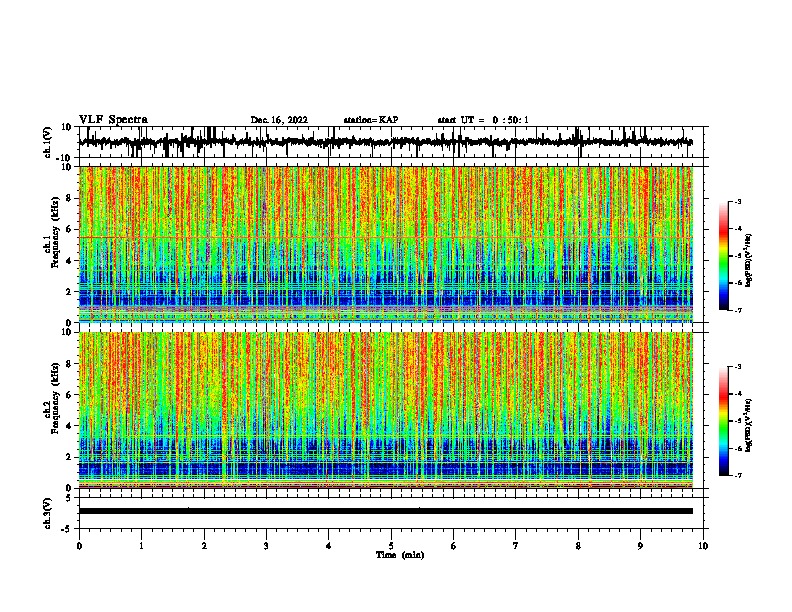Click the ch.2 colorbar log(PSD) unit label

[x=748, y=425]
